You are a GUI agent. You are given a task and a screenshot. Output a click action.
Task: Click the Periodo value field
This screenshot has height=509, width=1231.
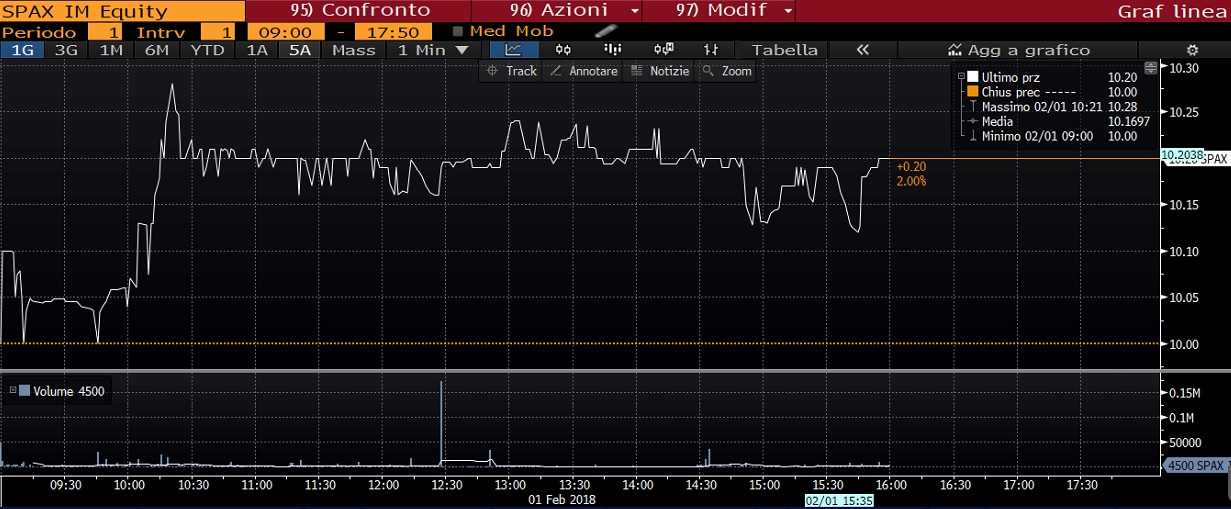click(103, 31)
